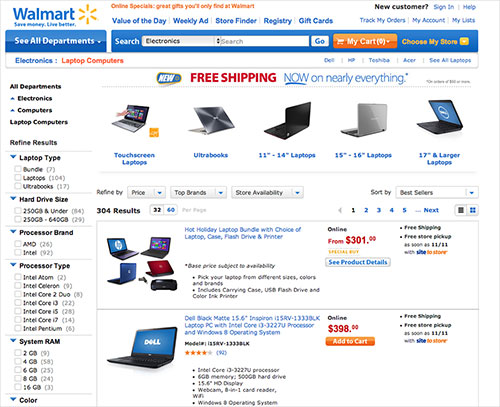Image resolution: width=500 pixels, height=407 pixels.
Task: Click the previous page arrow
Action: pos(340,210)
